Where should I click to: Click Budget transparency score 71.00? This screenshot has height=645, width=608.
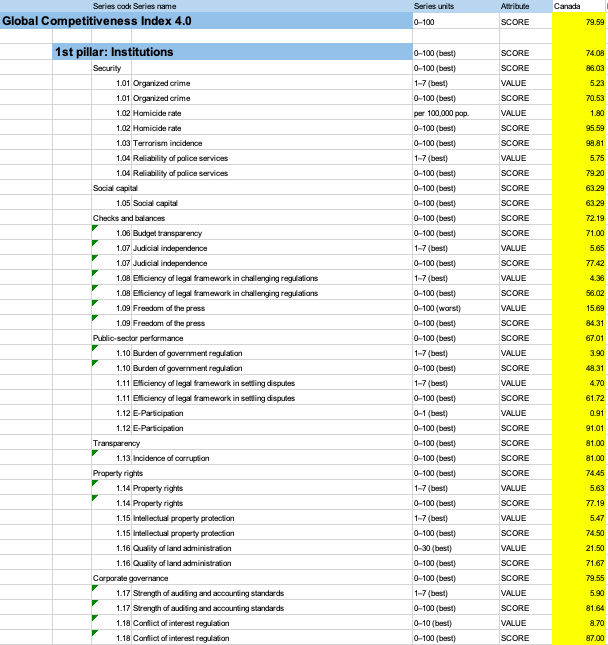[579, 233]
